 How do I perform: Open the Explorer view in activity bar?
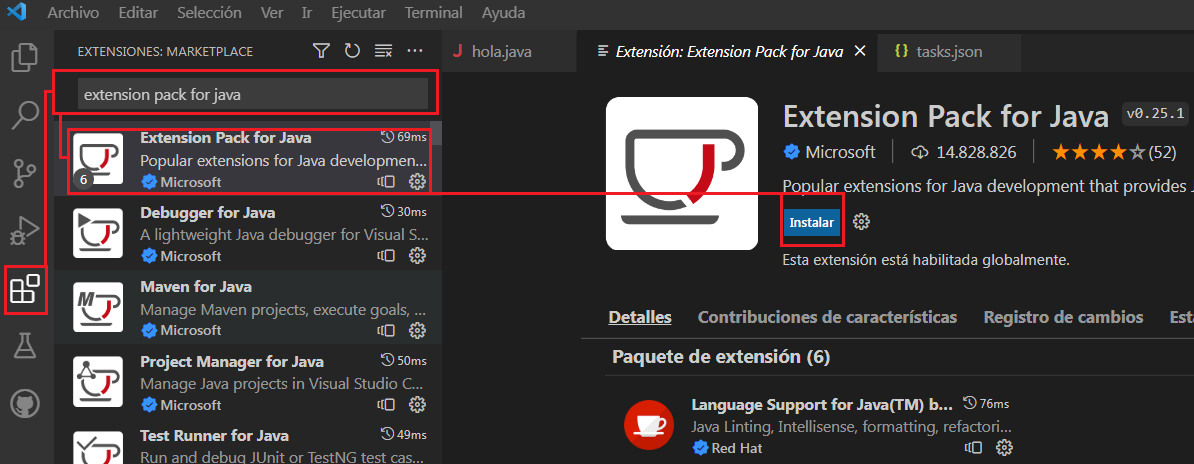[26, 58]
